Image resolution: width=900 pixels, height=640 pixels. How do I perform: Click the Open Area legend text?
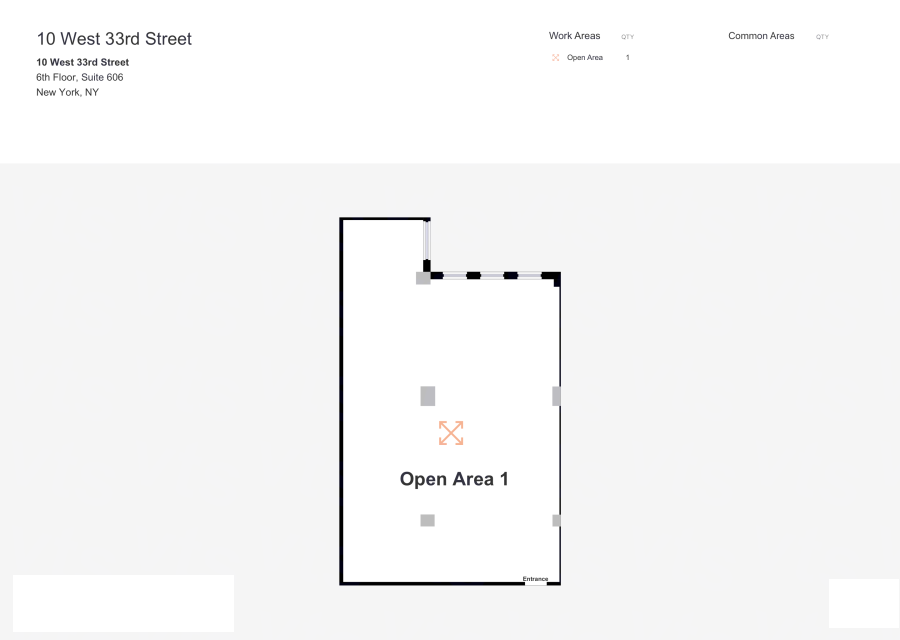coord(585,58)
